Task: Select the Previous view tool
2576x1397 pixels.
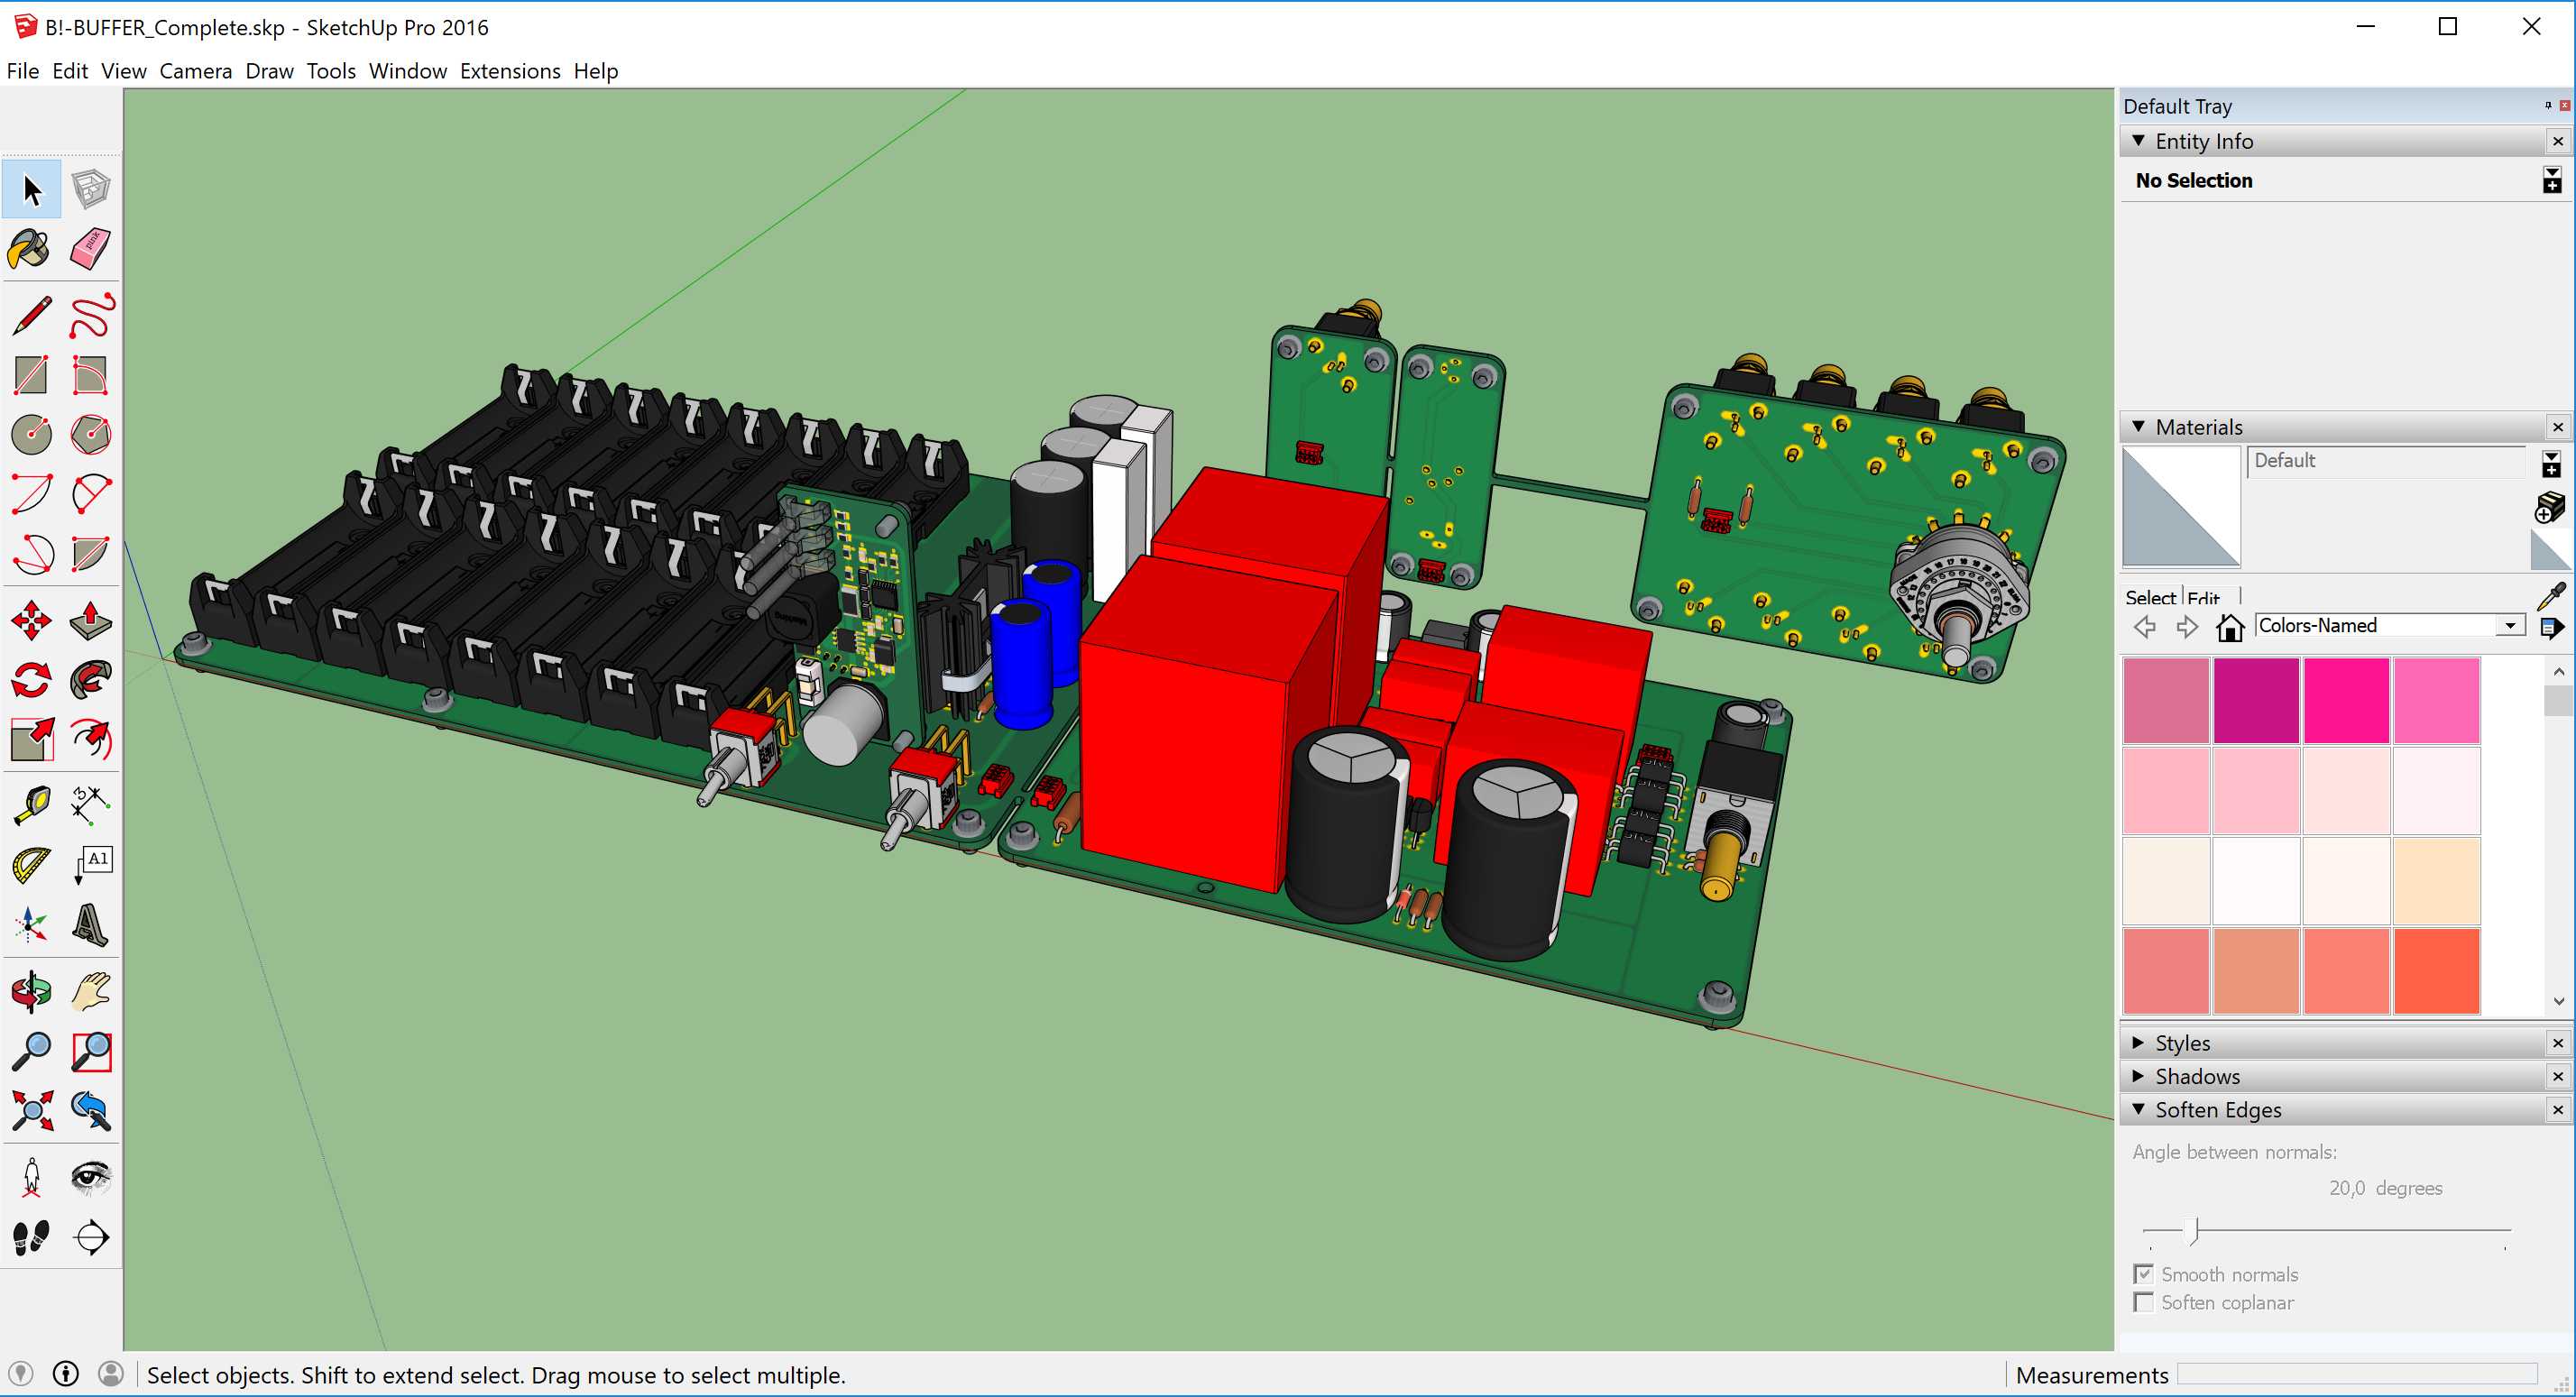Action: pyautogui.click(x=91, y=1111)
